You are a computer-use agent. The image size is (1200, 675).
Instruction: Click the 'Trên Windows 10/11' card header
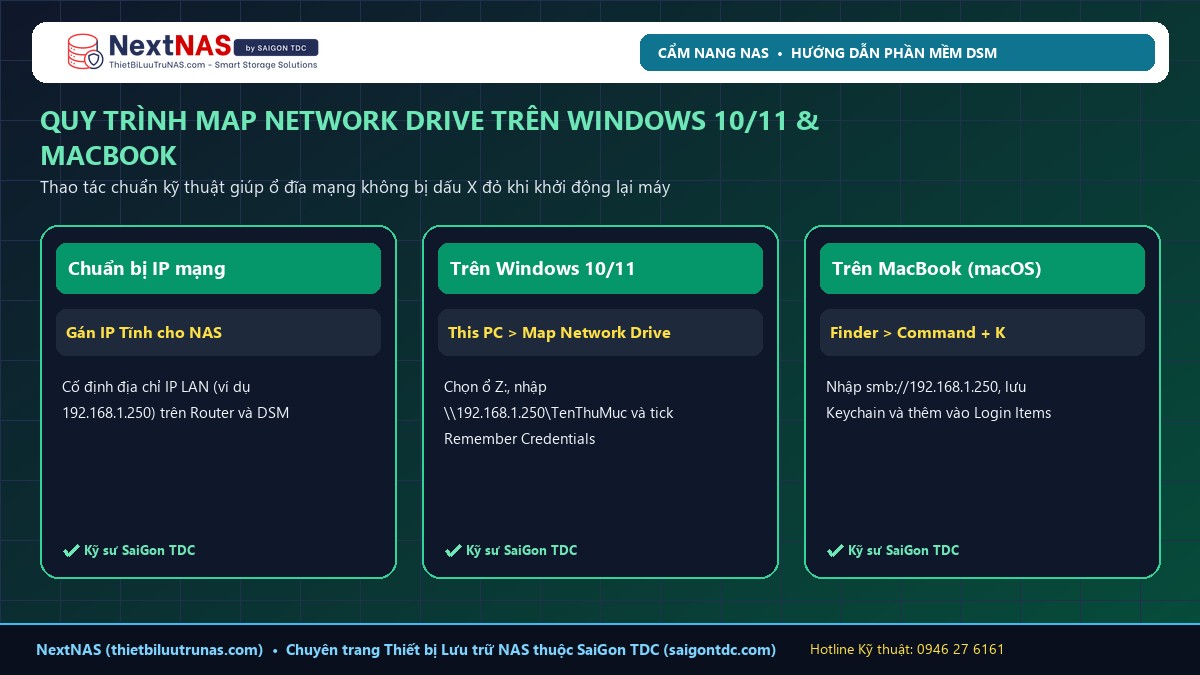pos(600,268)
